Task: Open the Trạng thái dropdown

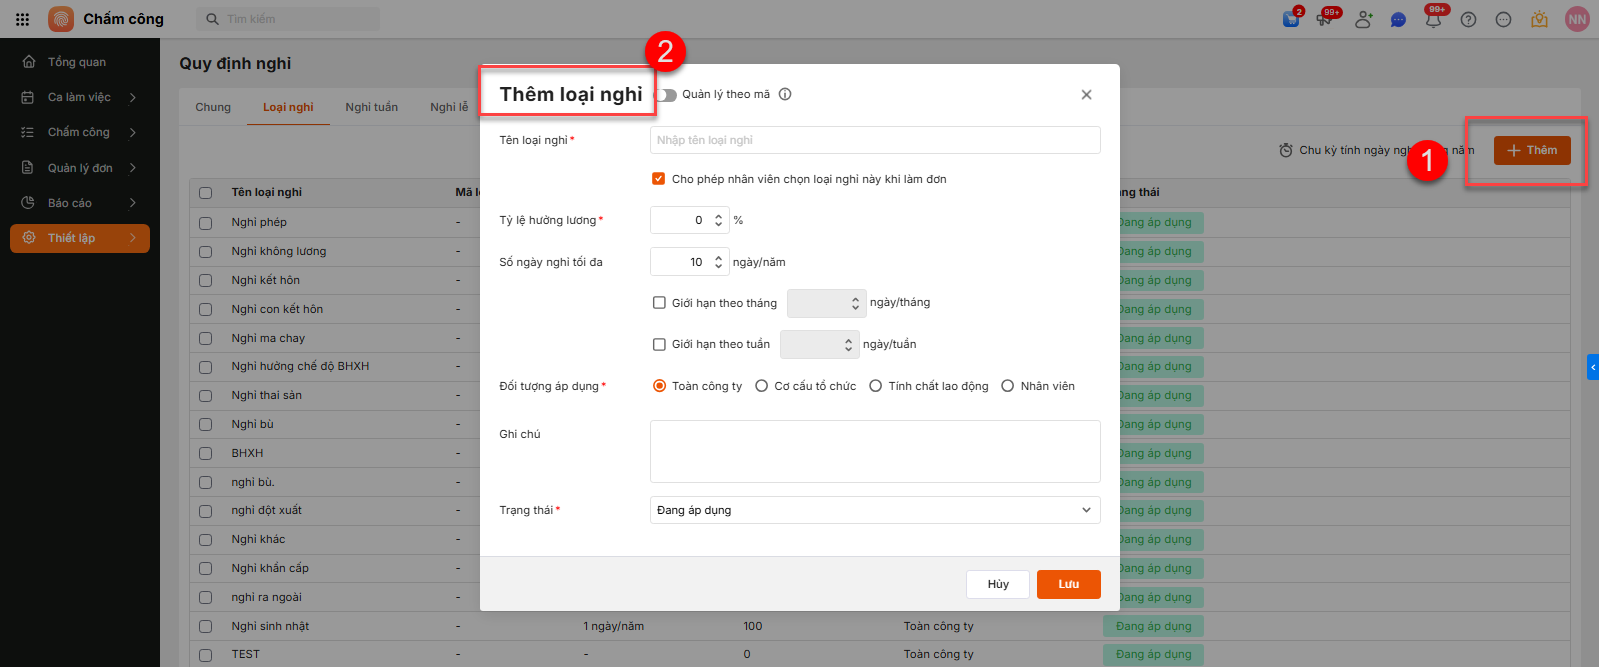Action: 875,510
